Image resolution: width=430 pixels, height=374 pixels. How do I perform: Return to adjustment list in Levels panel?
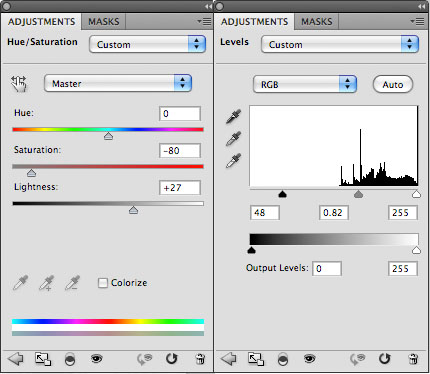tap(229, 359)
